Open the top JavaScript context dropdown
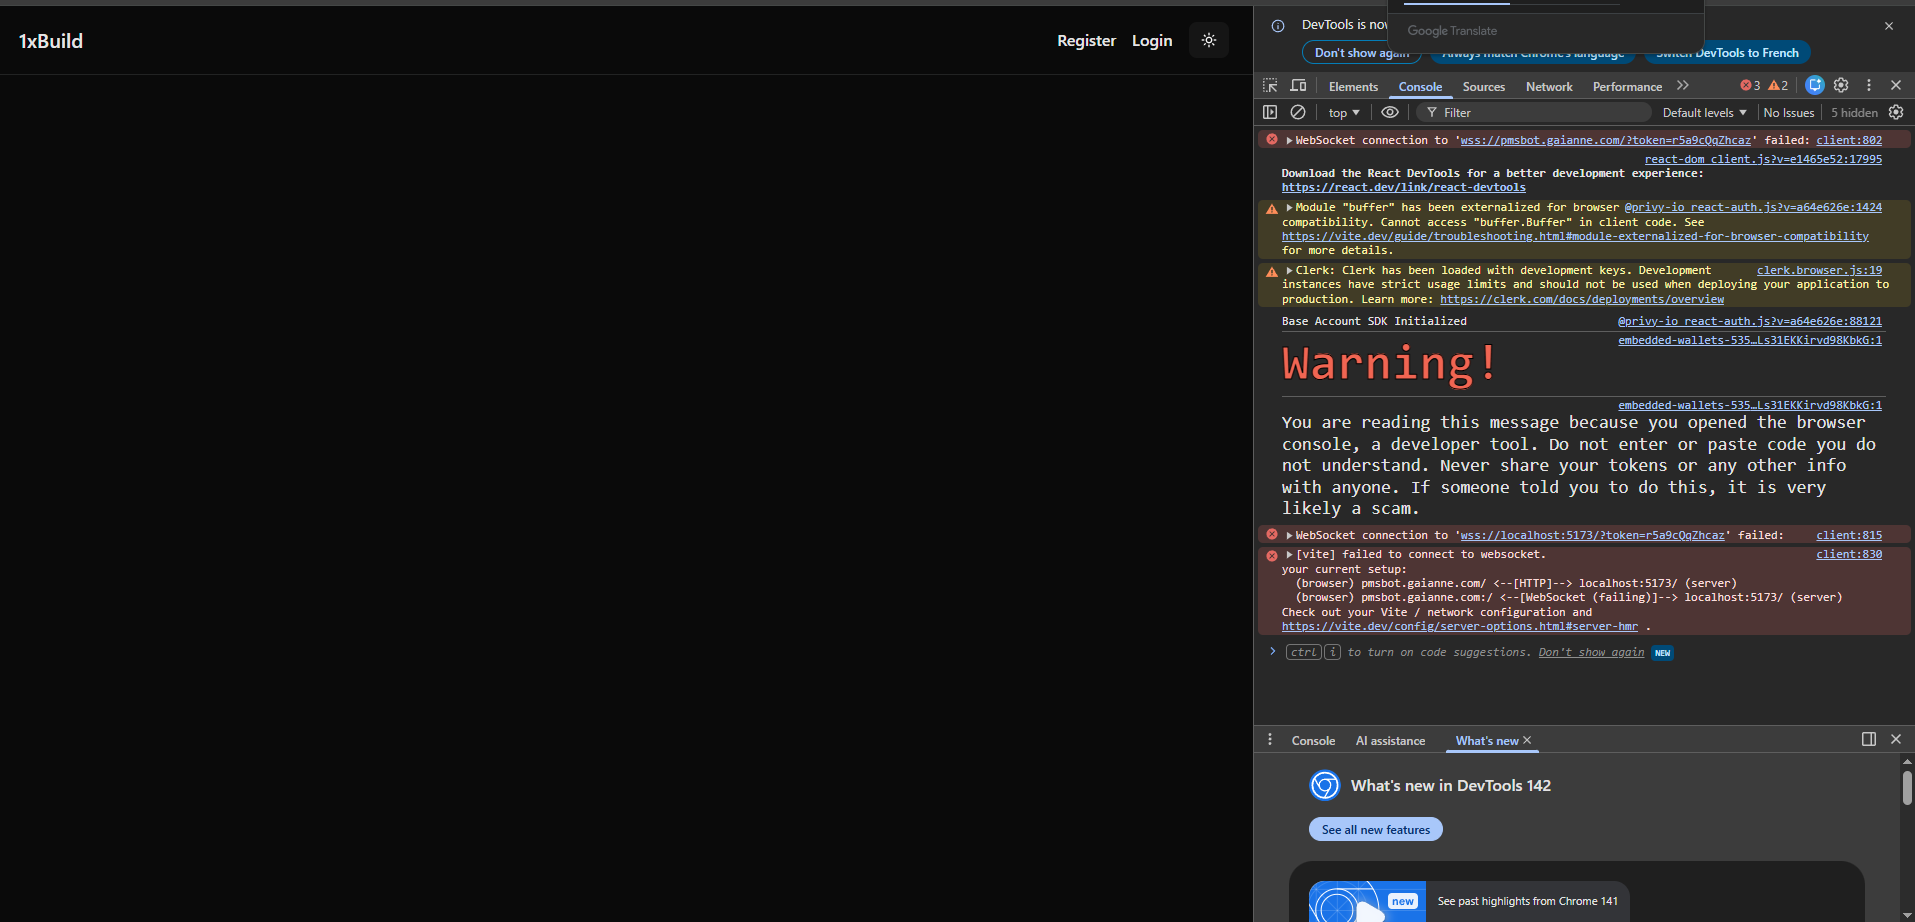Screen dimensions: 1915x922 [x=1344, y=113]
